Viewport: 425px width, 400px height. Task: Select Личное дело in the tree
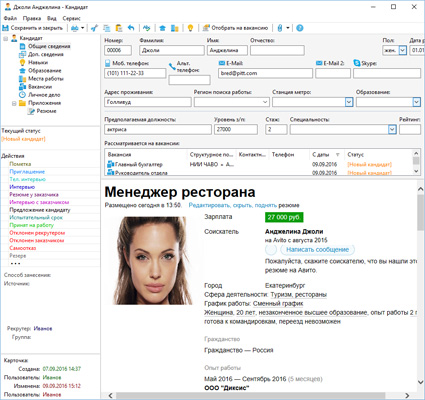coord(44,95)
